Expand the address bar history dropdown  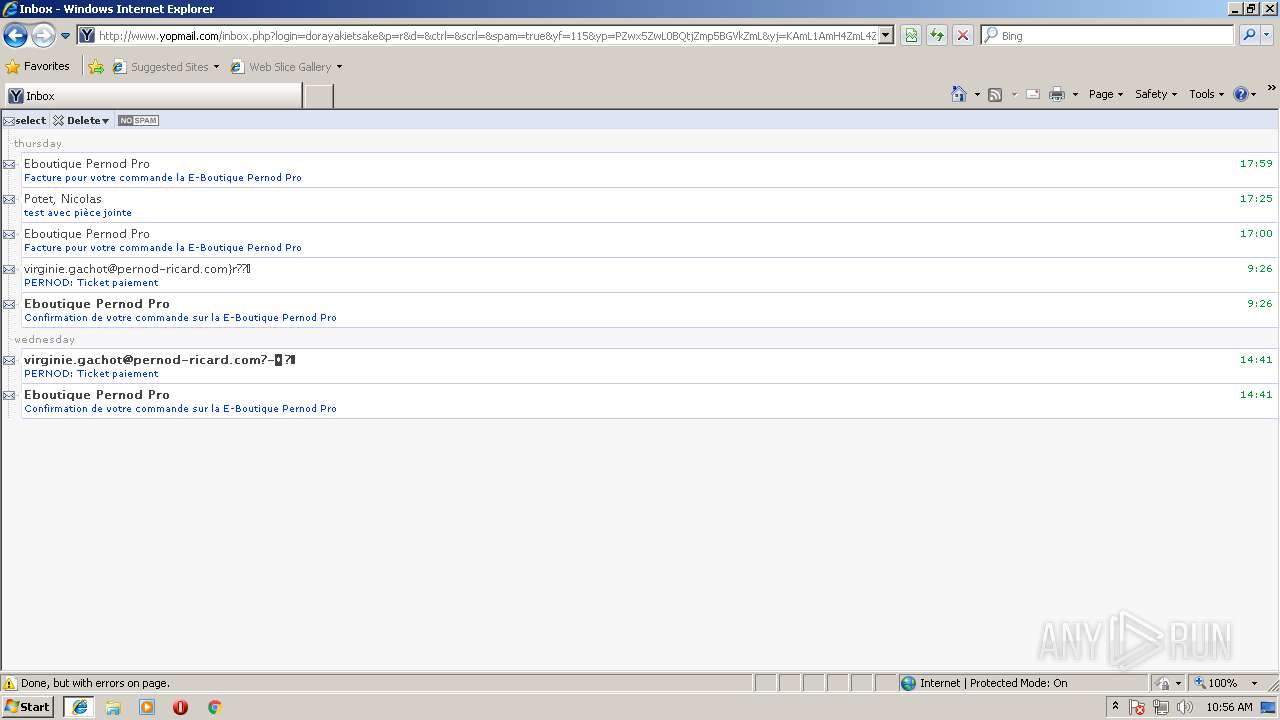point(886,36)
